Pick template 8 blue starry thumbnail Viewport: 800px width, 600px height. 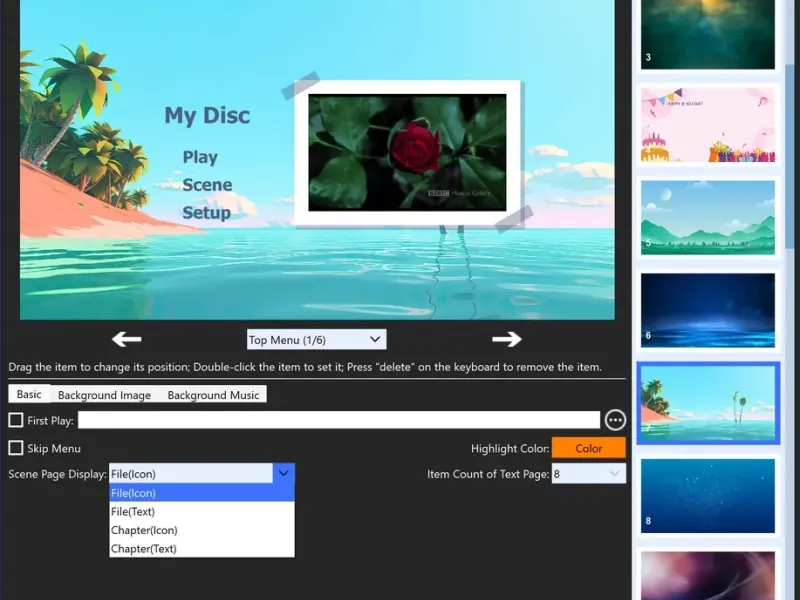tap(708, 496)
